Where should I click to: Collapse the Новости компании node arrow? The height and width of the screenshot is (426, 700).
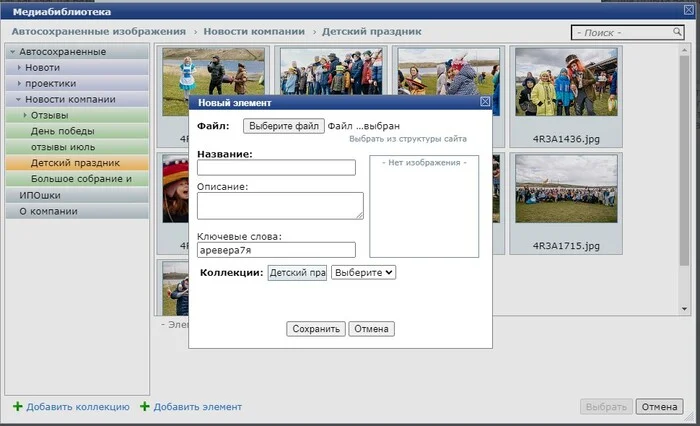(x=18, y=99)
